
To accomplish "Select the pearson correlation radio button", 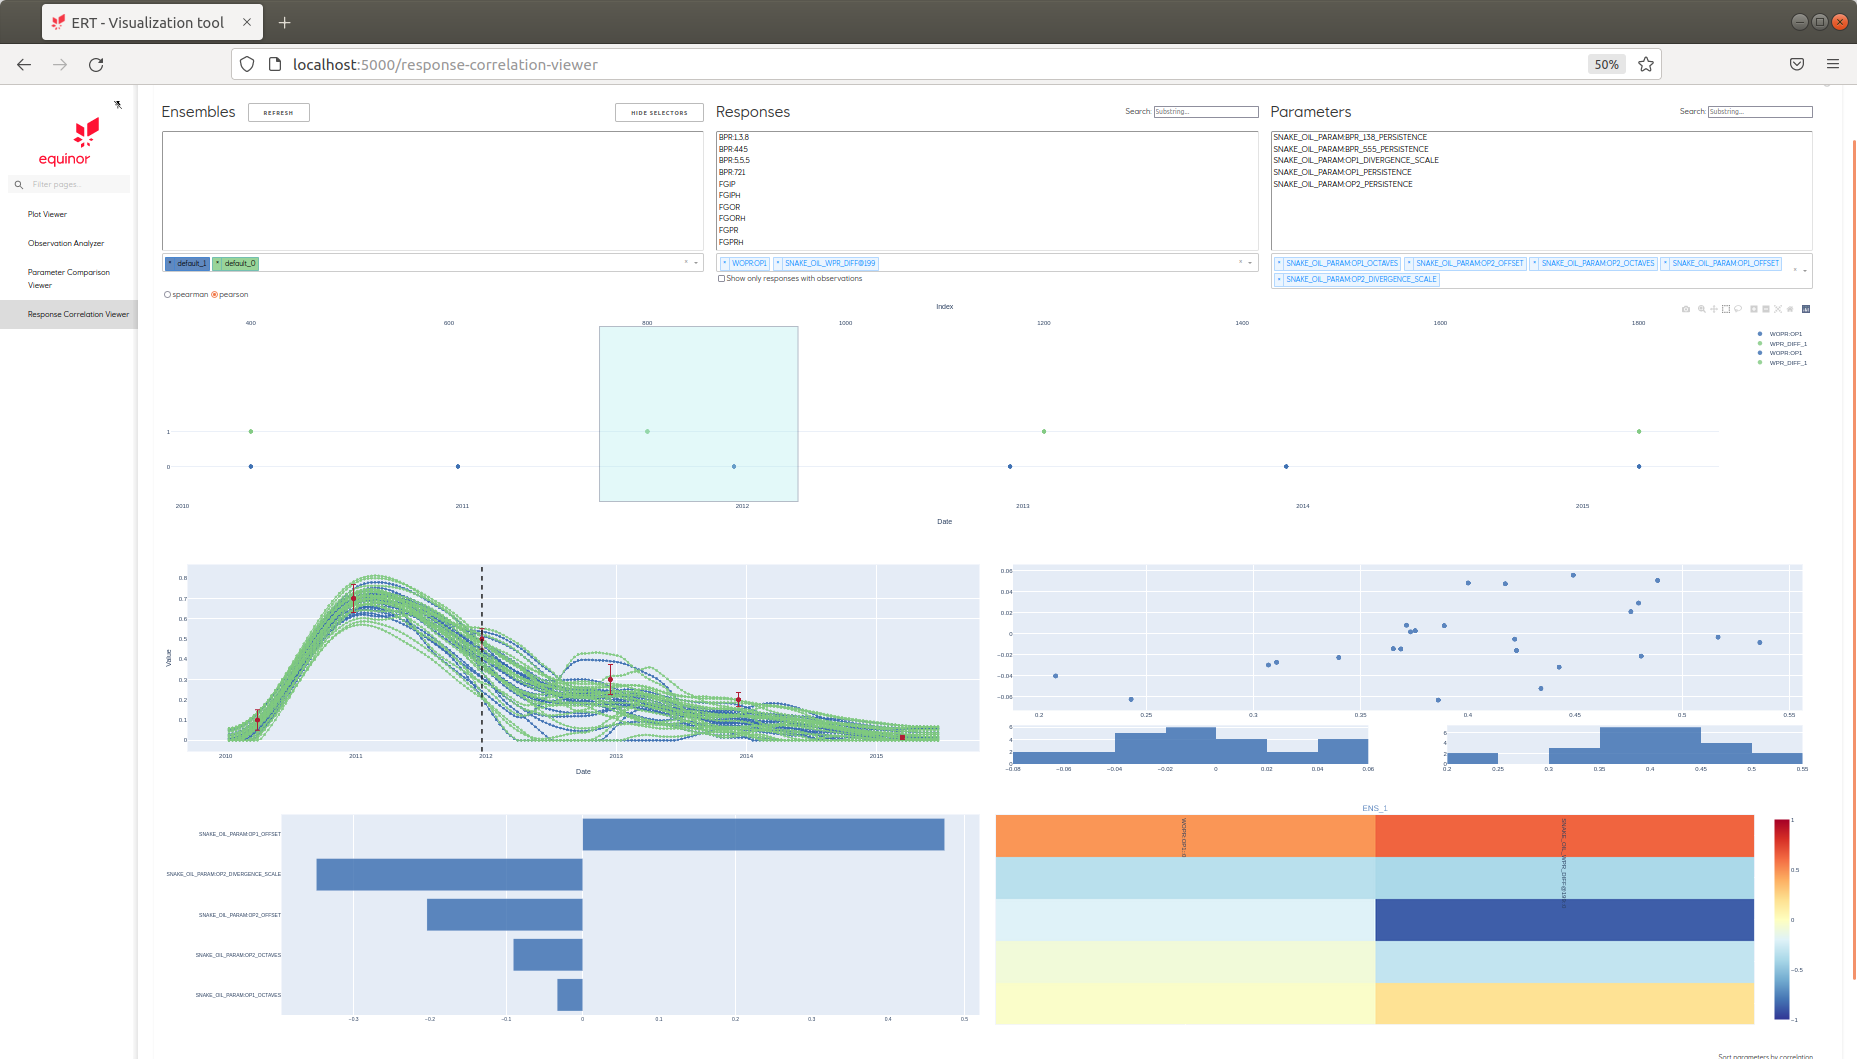I will pyautogui.click(x=213, y=294).
